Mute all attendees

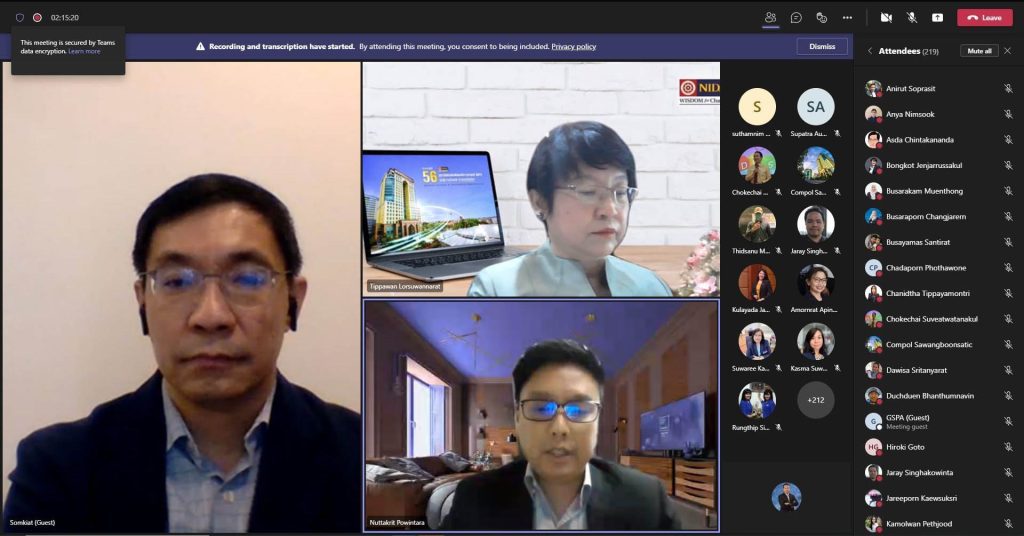979,51
